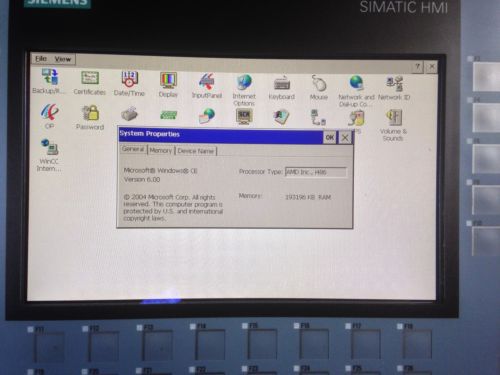Select the General tab
This screenshot has width=500, height=375.
click(133, 149)
